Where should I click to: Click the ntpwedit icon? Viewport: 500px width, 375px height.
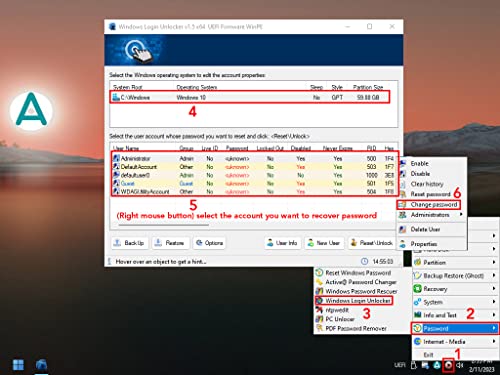coord(319,310)
